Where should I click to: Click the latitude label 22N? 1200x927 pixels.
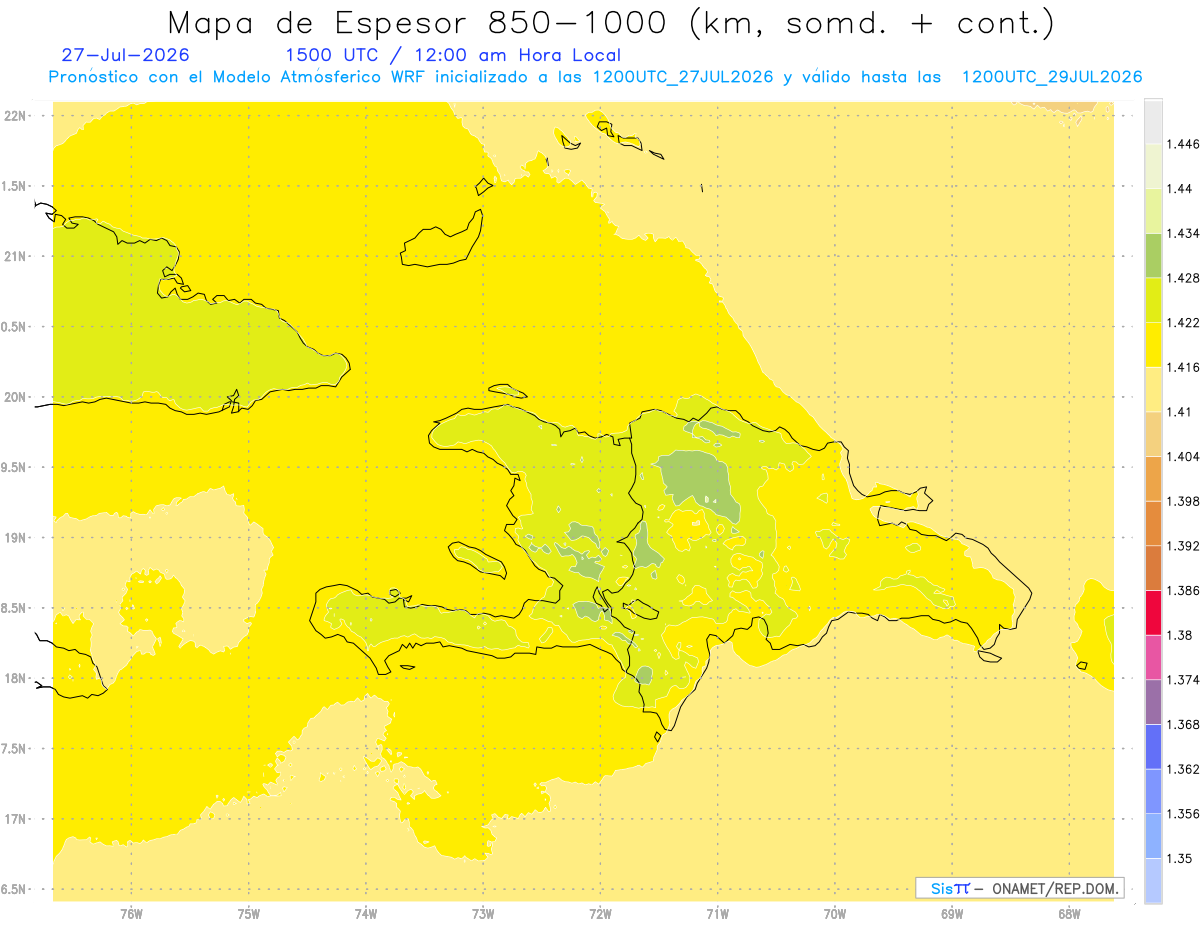pos(16,116)
